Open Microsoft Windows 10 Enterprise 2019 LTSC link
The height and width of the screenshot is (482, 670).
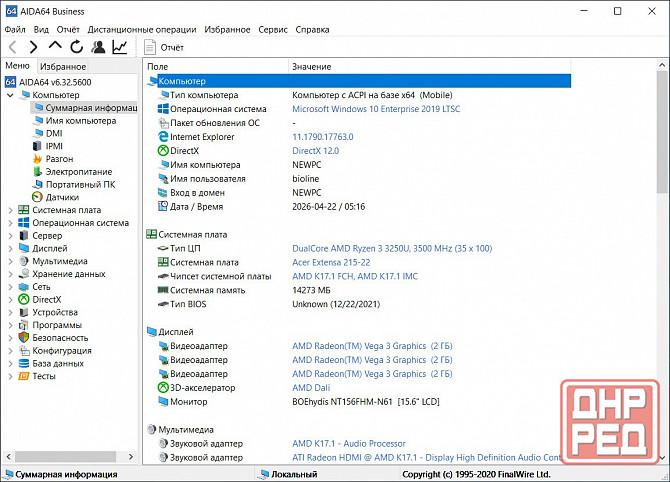tap(376, 109)
